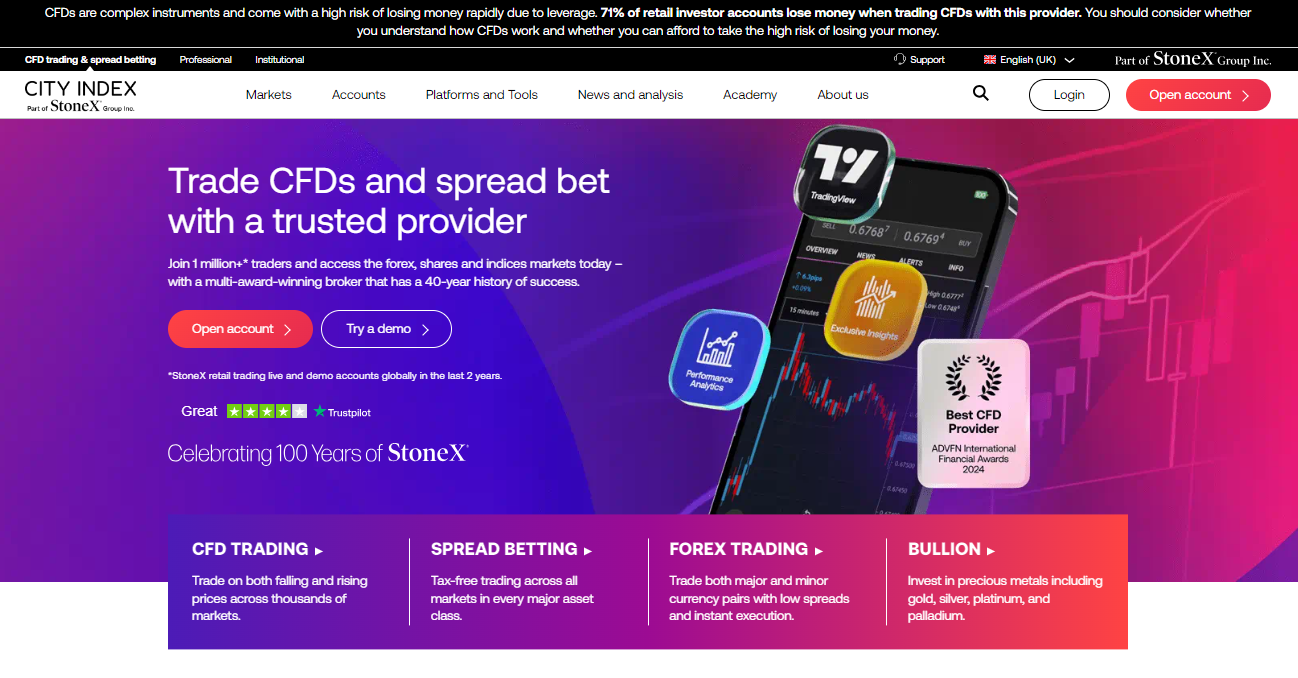Expand the English (UK) language dropdown
This screenshot has width=1298, height=678.
click(1029, 60)
